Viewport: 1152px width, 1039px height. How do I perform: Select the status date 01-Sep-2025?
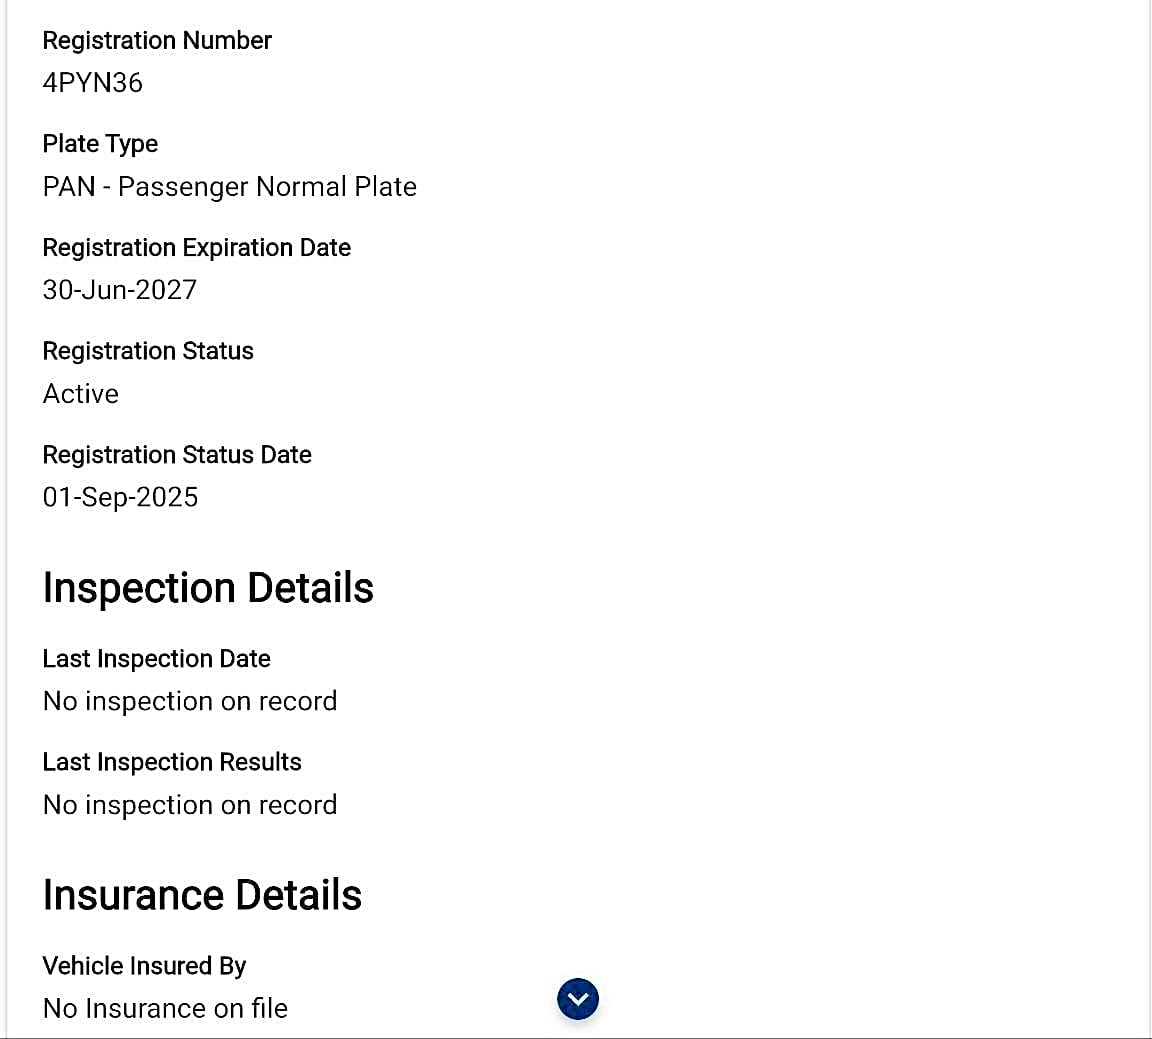(120, 497)
